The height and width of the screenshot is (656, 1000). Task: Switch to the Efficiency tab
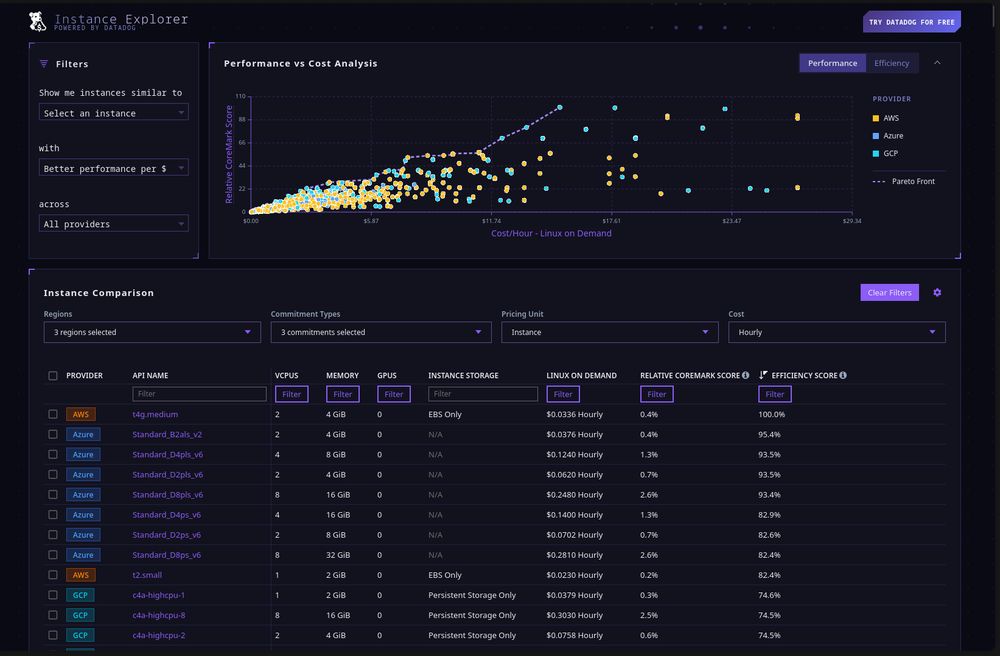tap(890, 62)
